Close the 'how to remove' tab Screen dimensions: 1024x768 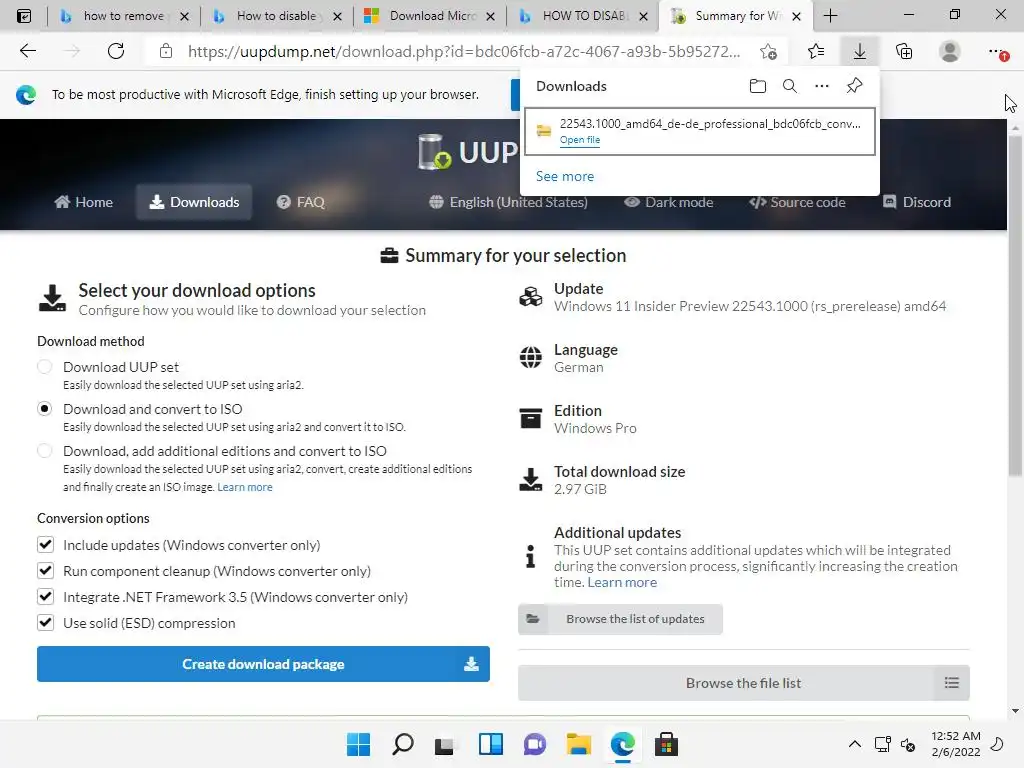tap(184, 16)
